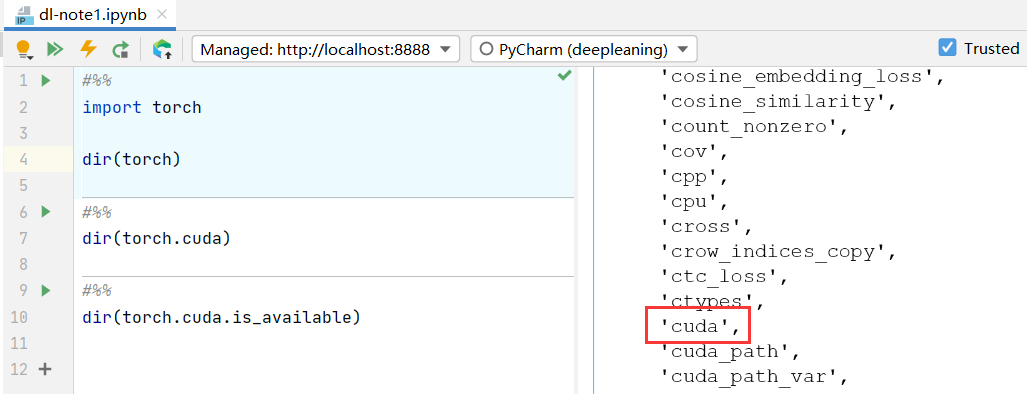Click 'cpp' in output list
The height and width of the screenshot is (394, 1027).
[695, 177]
